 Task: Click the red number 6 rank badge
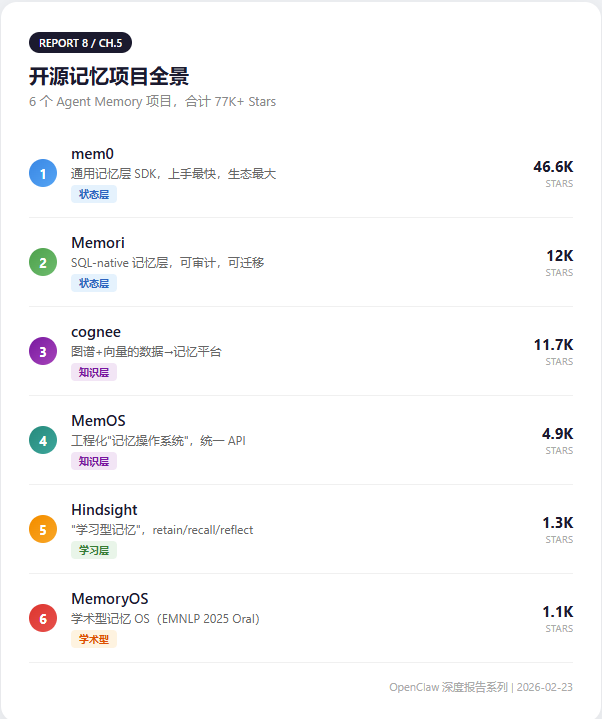click(43, 618)
